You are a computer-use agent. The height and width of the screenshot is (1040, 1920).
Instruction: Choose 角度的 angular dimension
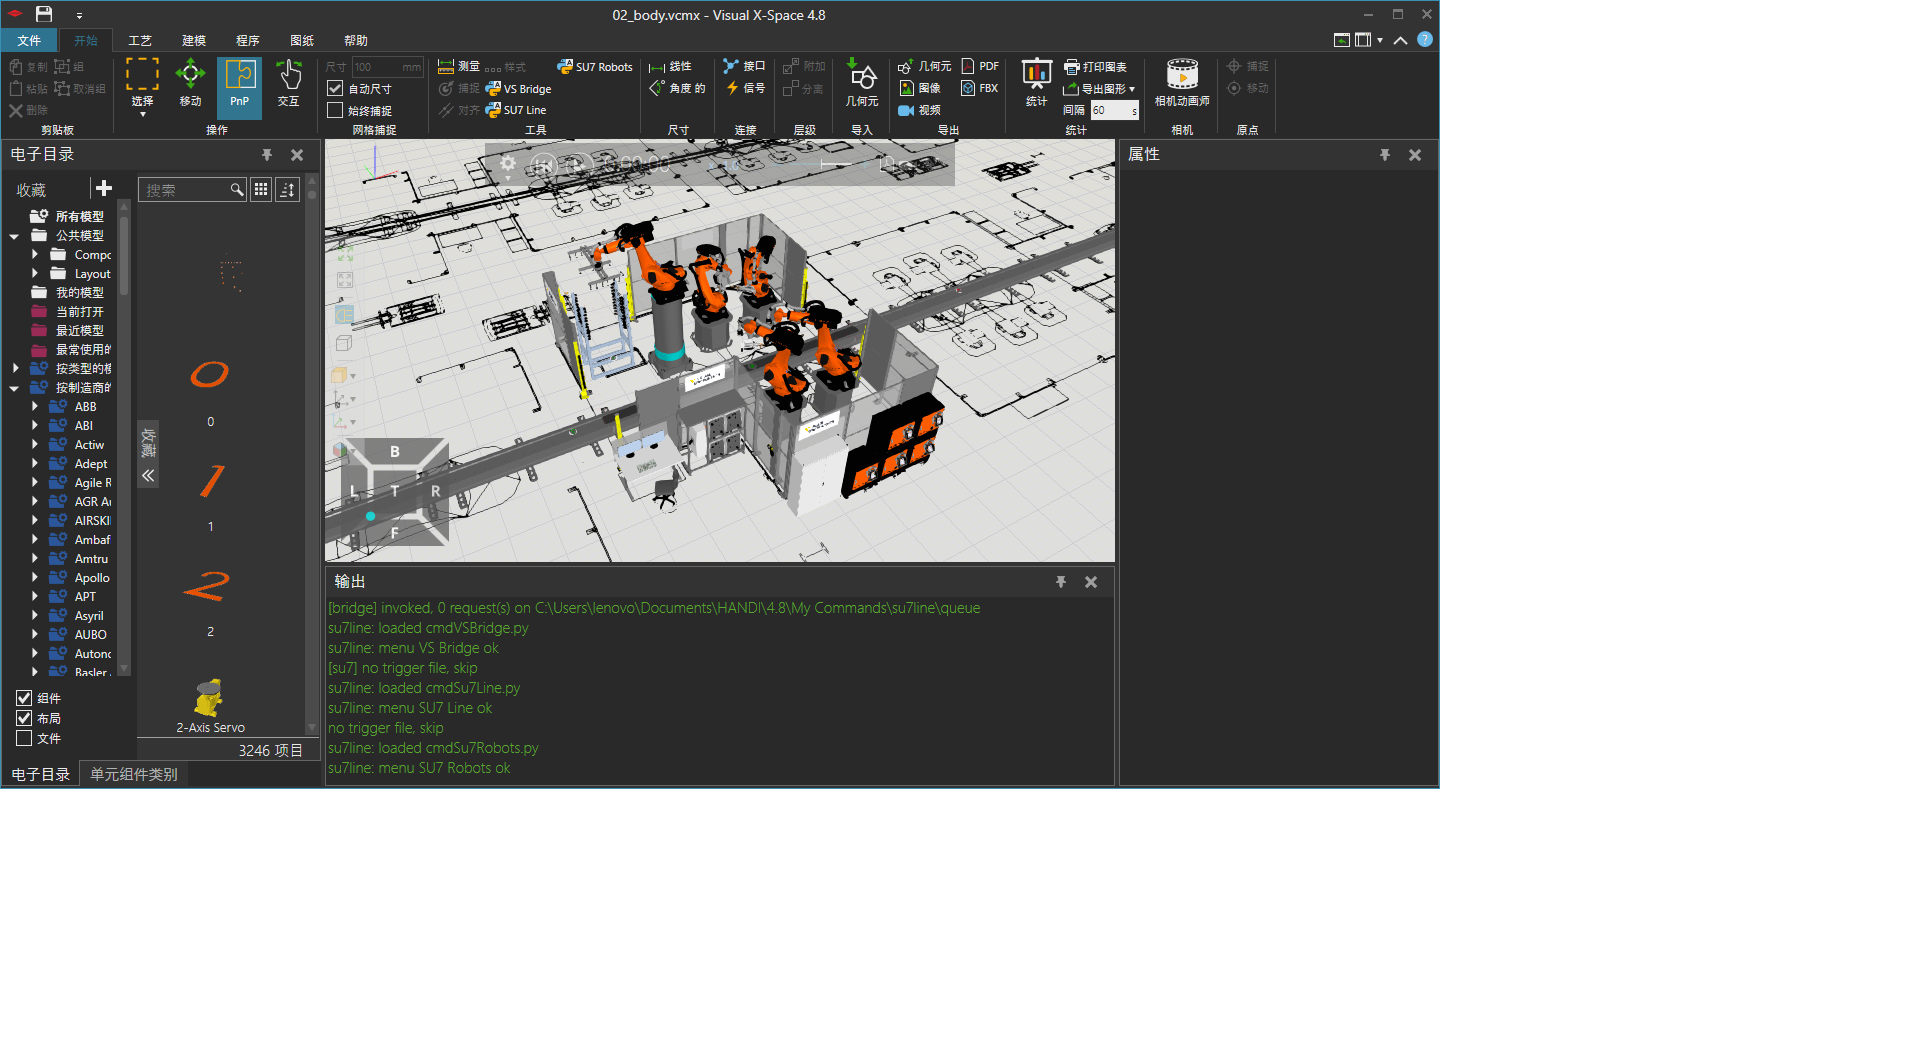(677, 88)
